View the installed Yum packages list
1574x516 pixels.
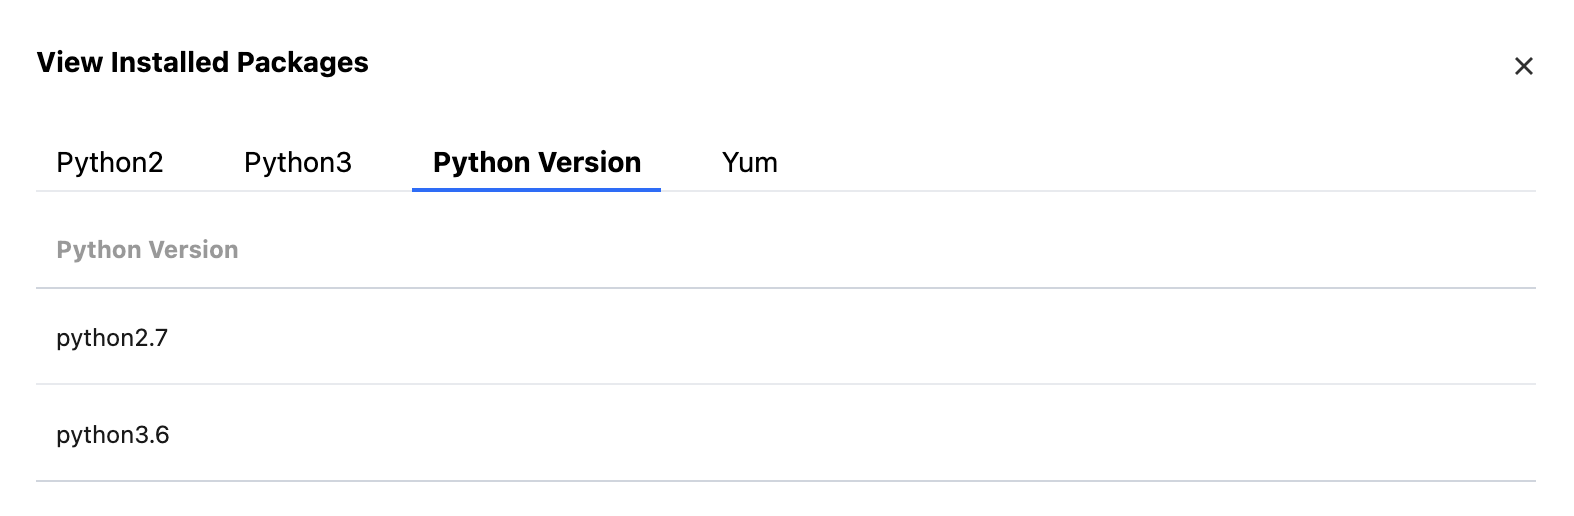click(750, 162)
